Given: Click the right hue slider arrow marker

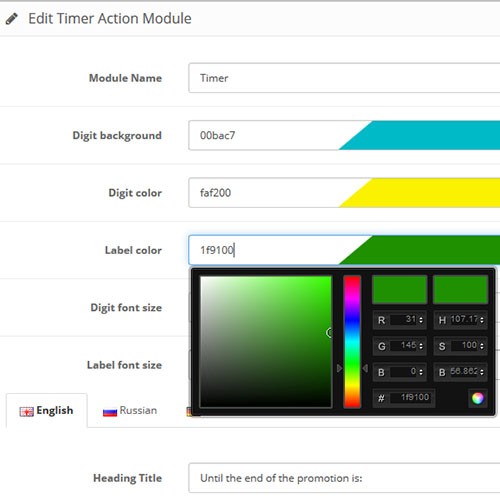Looking at the screenshot, I should pos(365,368).
